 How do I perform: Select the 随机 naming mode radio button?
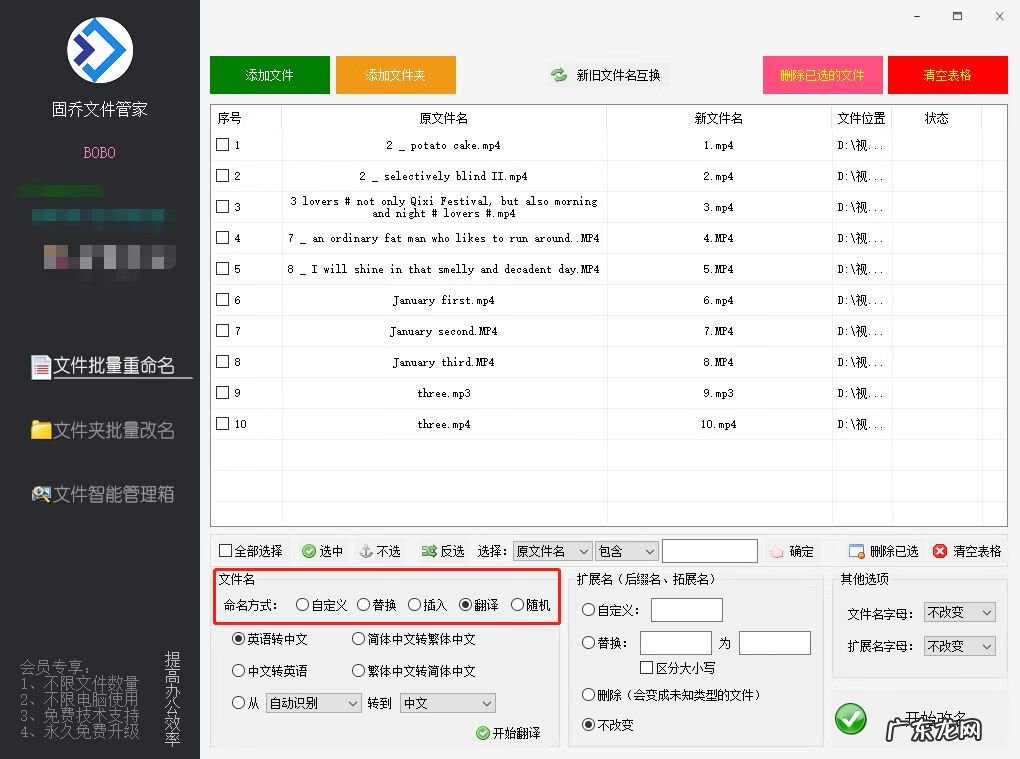pos(517,605)
